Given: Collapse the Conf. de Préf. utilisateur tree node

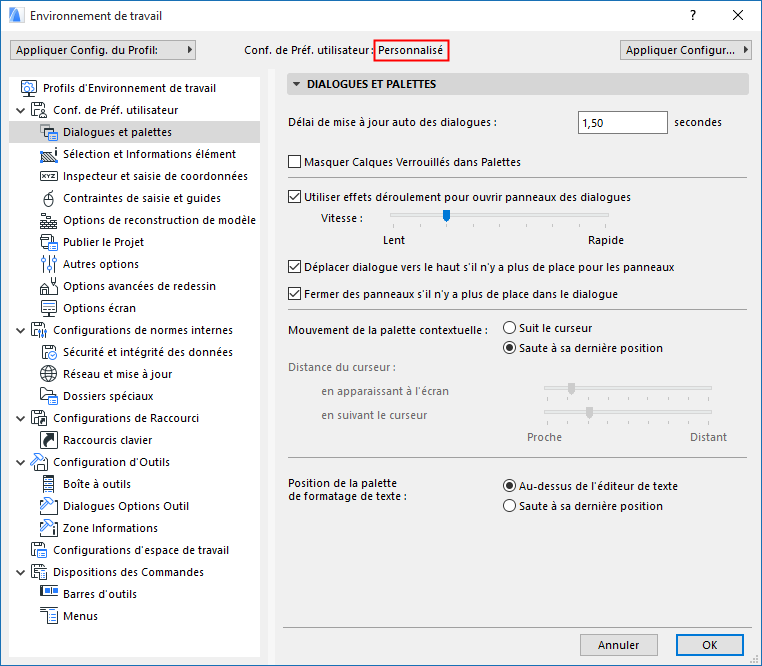Looking at the screenshot, I should (22, 110).
